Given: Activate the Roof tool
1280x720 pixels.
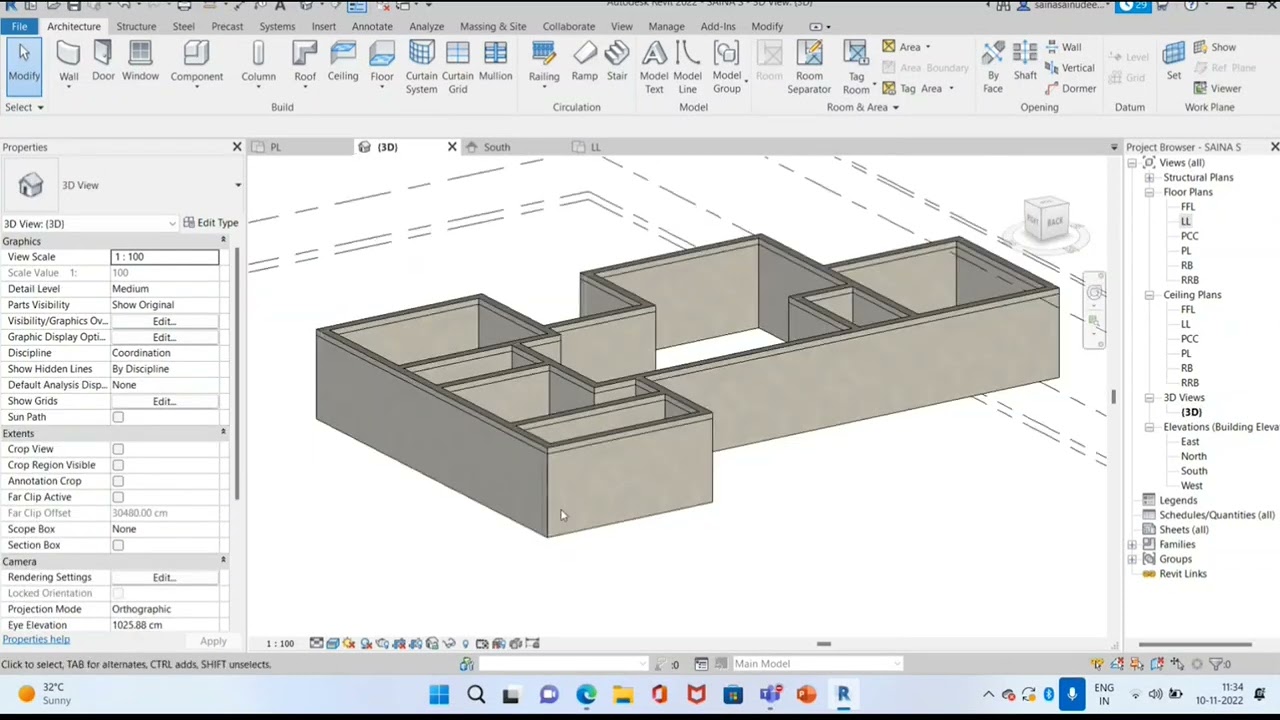Looking at the screenshot, I should (x=305, y=61).
